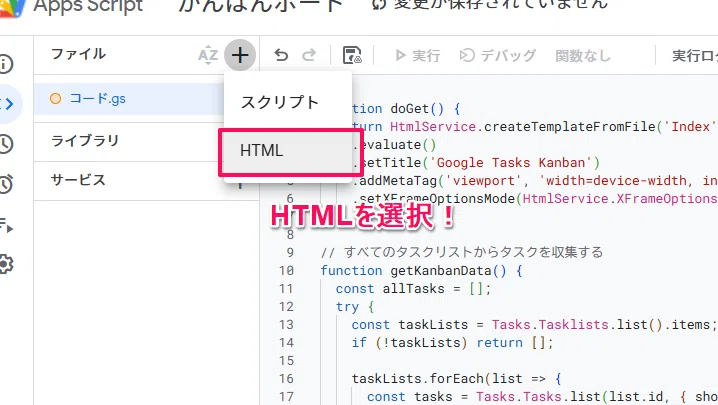Image resolution: width=718 pixels, height=405 pixels.
Task: Click the const tasks = Tasks.Tasks.list line
Action: [x=542, y=396]
